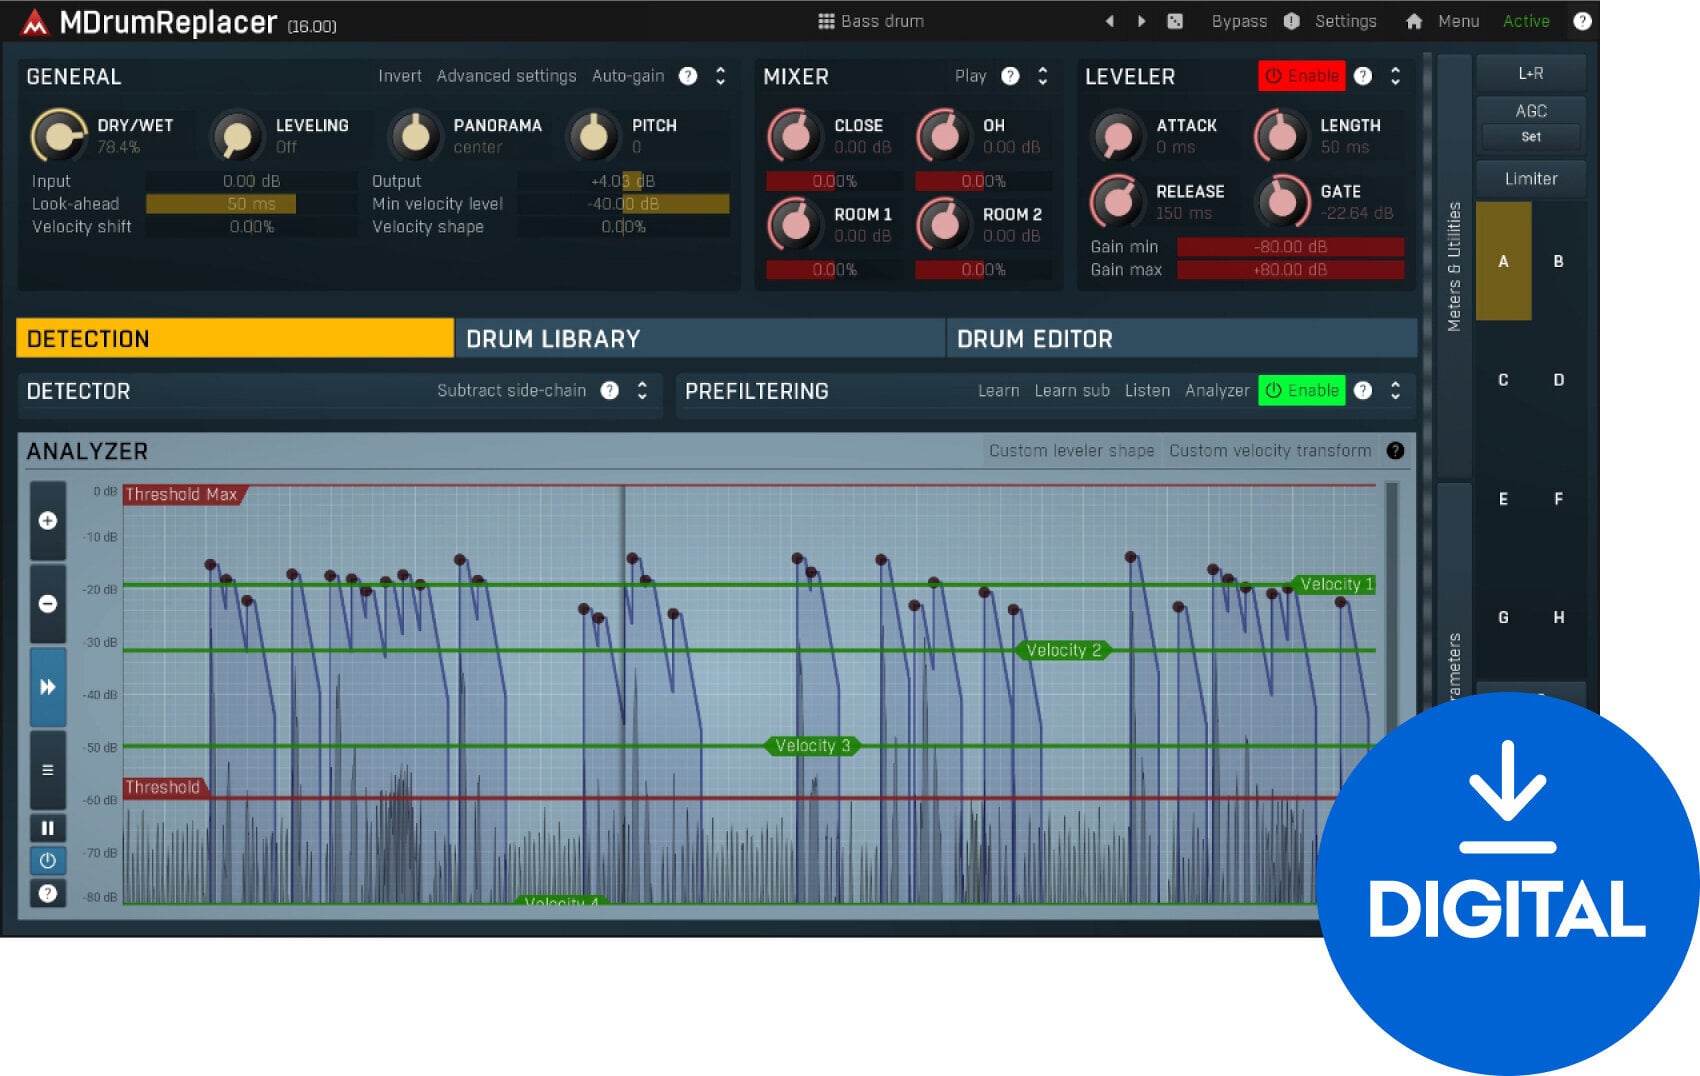Click the exclamation warning icon near Settings

pos(1289,20)
